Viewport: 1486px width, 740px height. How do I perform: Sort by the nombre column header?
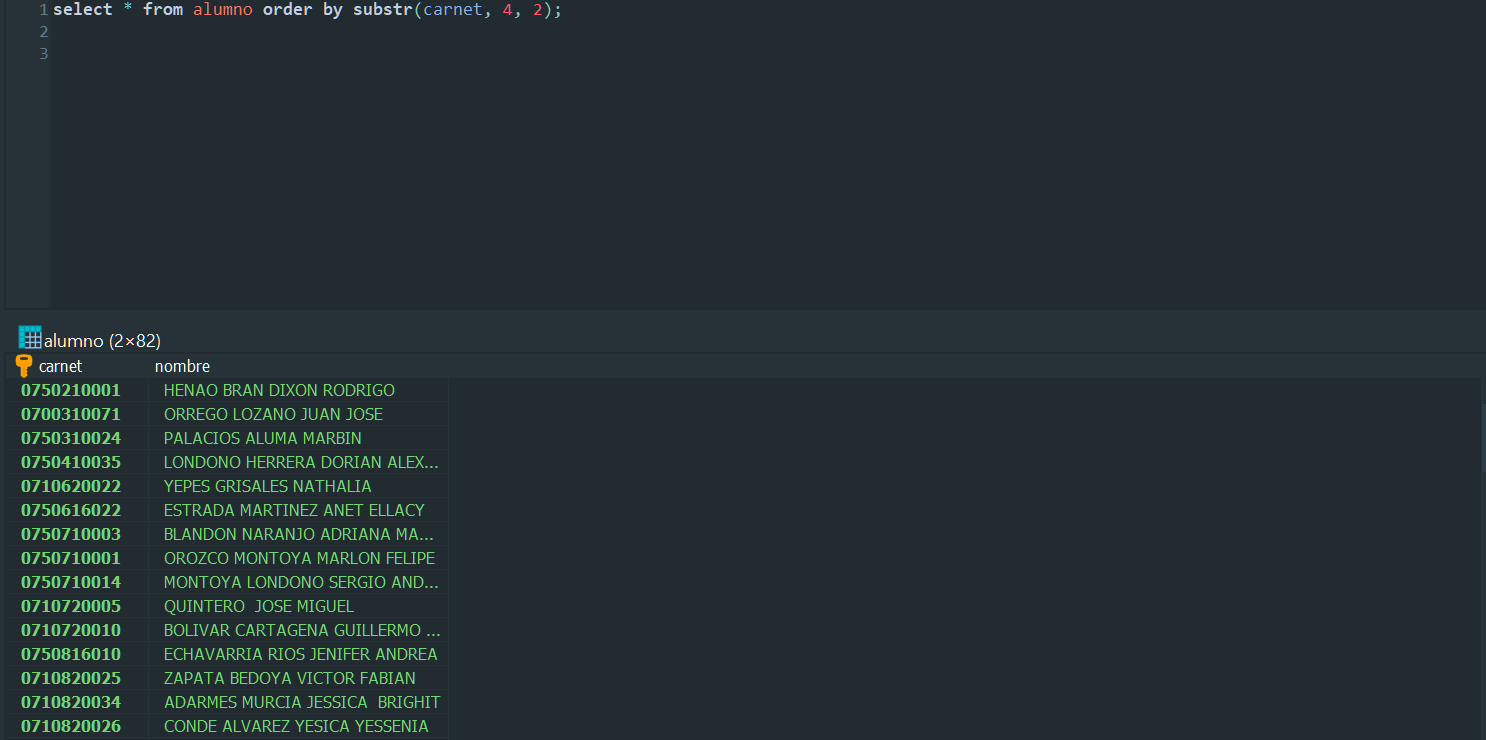click(x=182, y=366)
